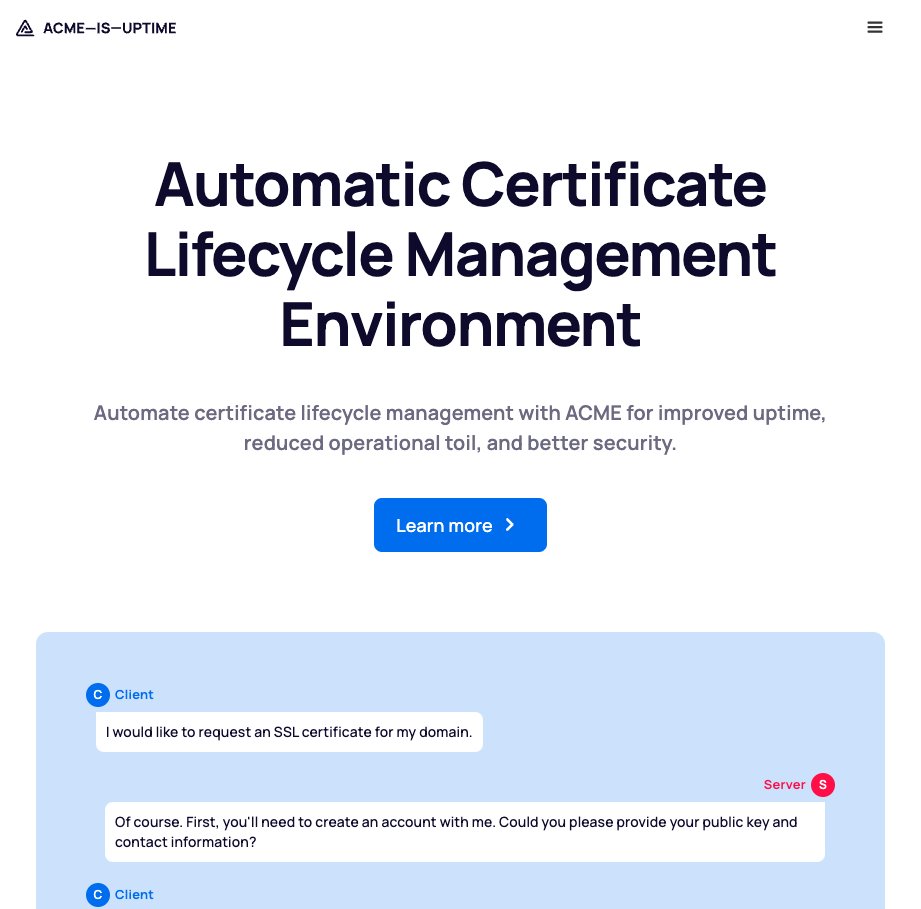Screen dimensions: 921x909
Task: Click the main heading Automatic Certificate Lifecycle
Action: pos(460,254)
